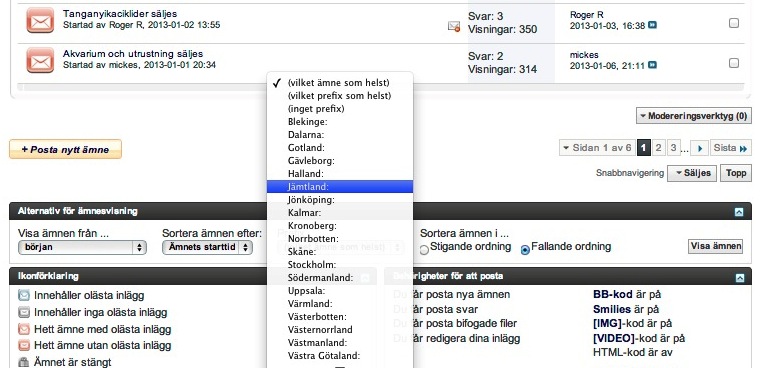Select Stigande ordning radio button

[x=424, y=250]
